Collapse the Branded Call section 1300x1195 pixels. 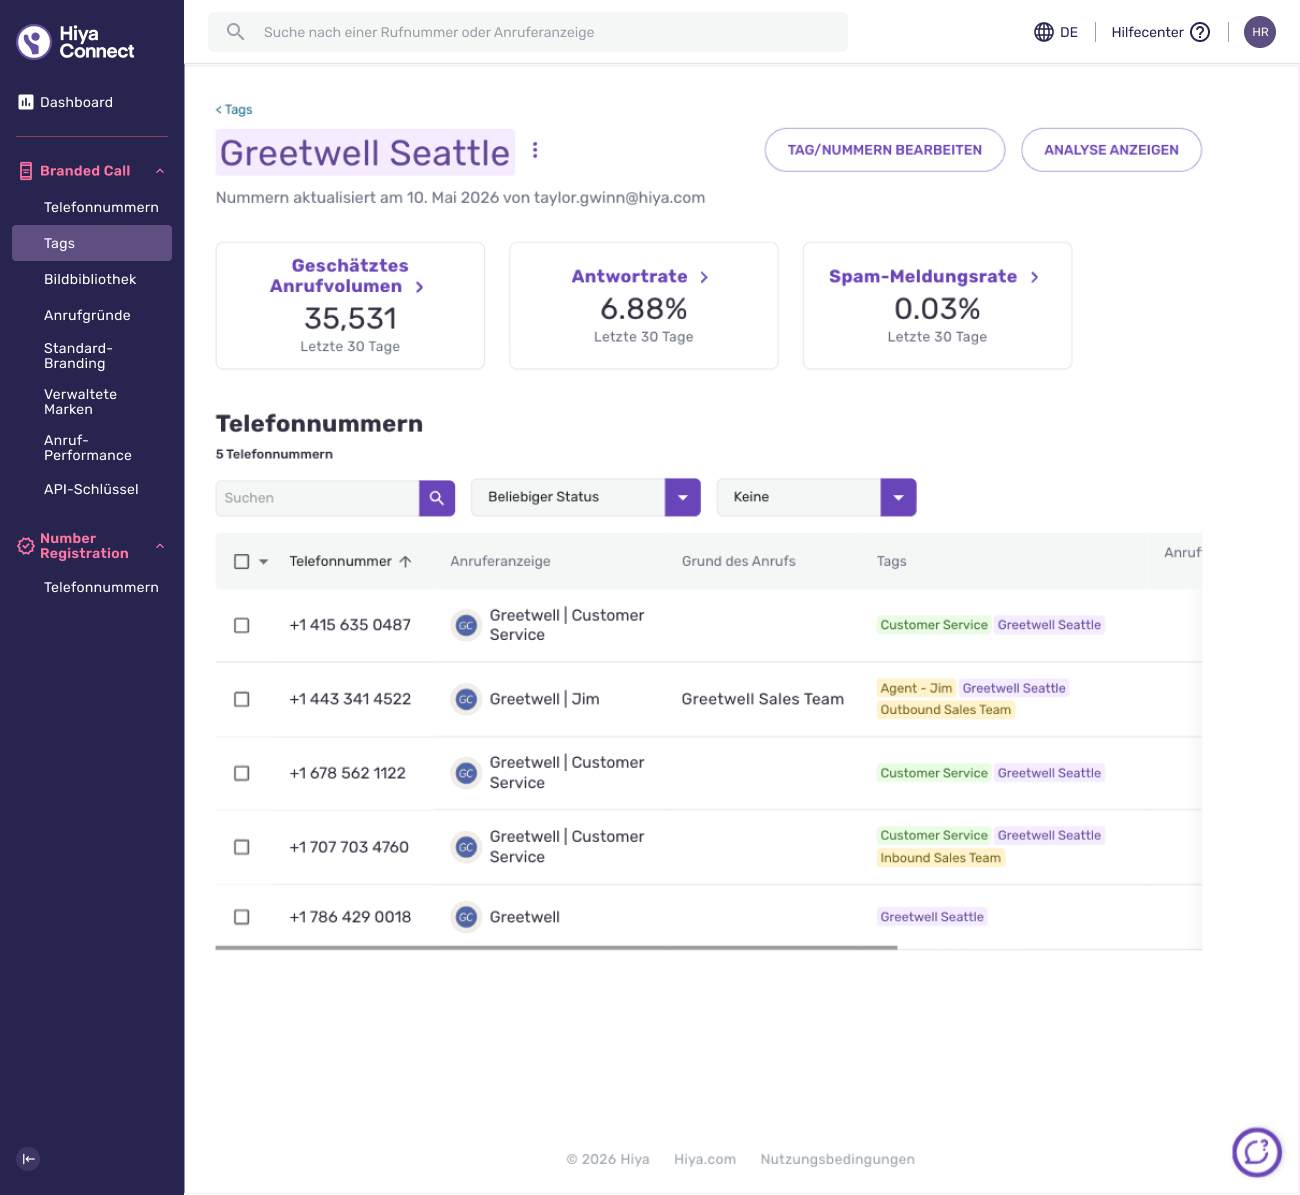click(160, 171)
